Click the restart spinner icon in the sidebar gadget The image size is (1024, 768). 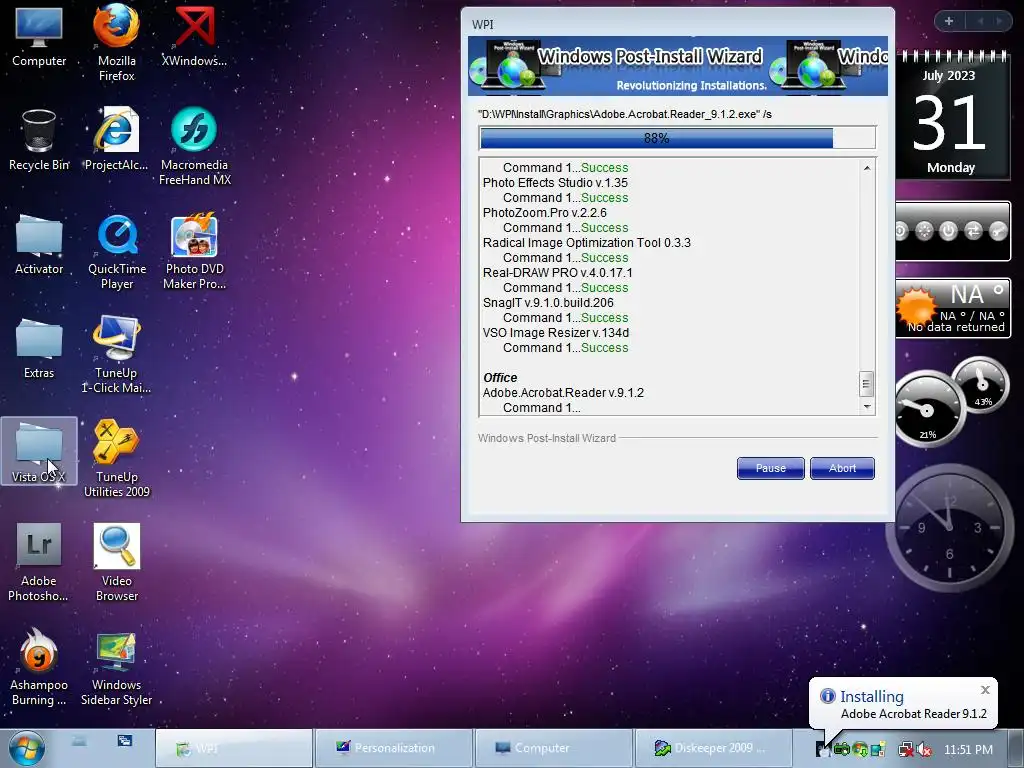[923, 231]
